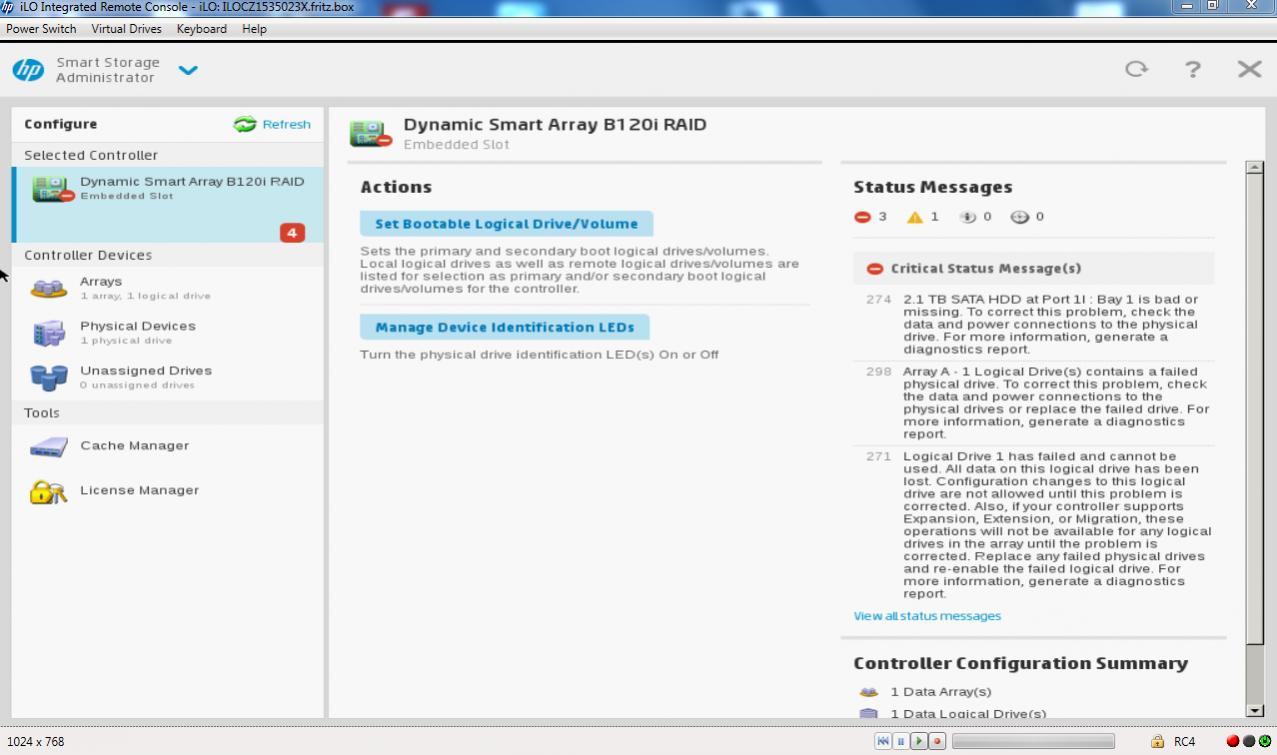Click the Configure panel heading
The height and width of the screenshot is (755, 1277).
[x=61, y=124]
